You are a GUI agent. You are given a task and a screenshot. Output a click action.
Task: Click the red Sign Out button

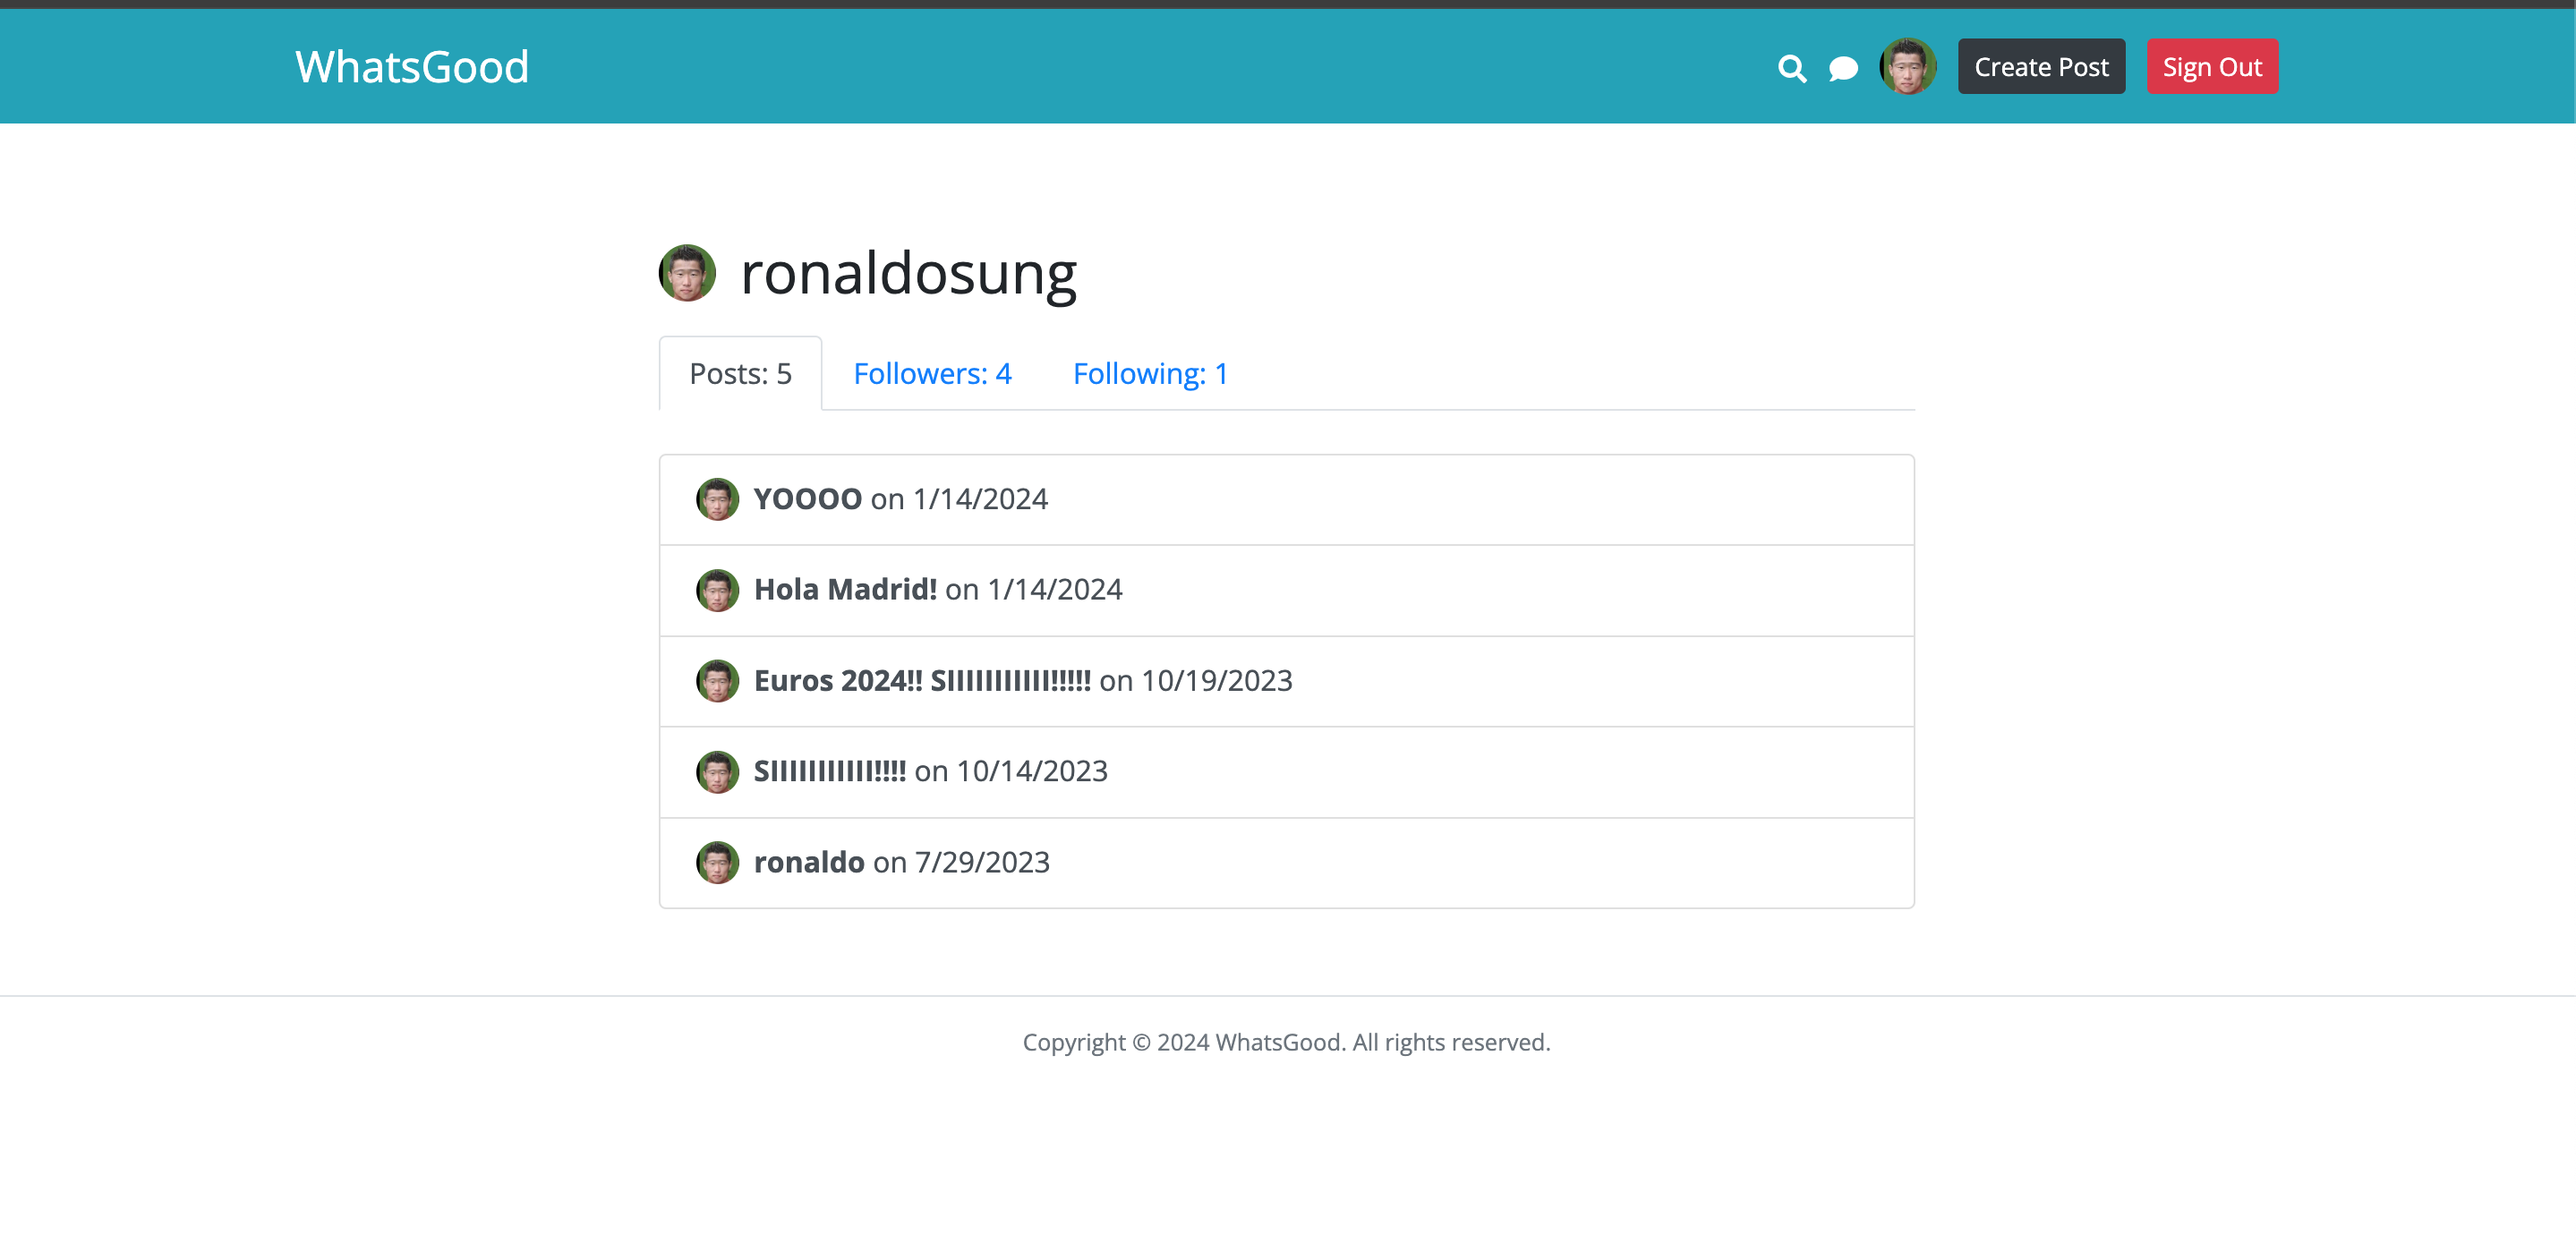(2211, 67)
